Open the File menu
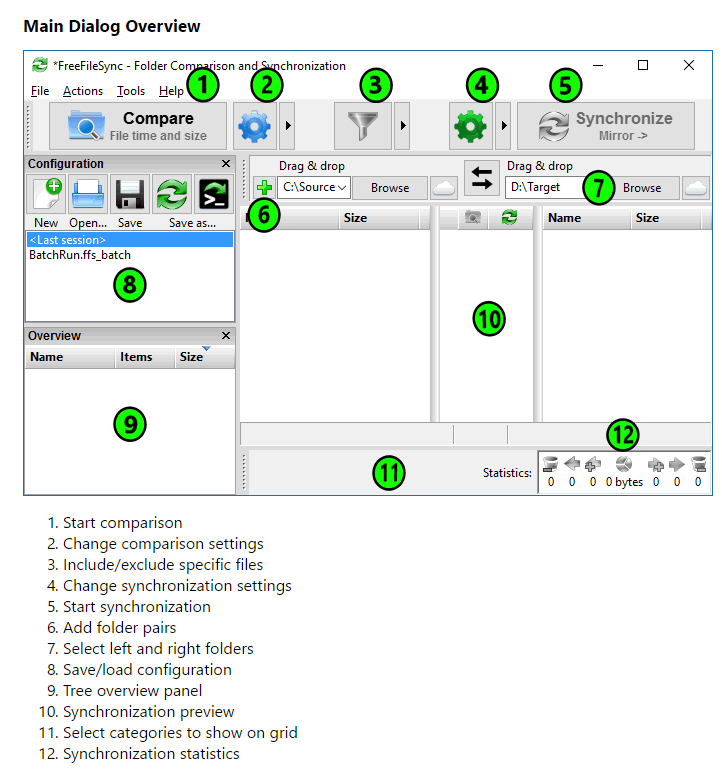Screen dimensions: 722x776 tap(40, 91)
